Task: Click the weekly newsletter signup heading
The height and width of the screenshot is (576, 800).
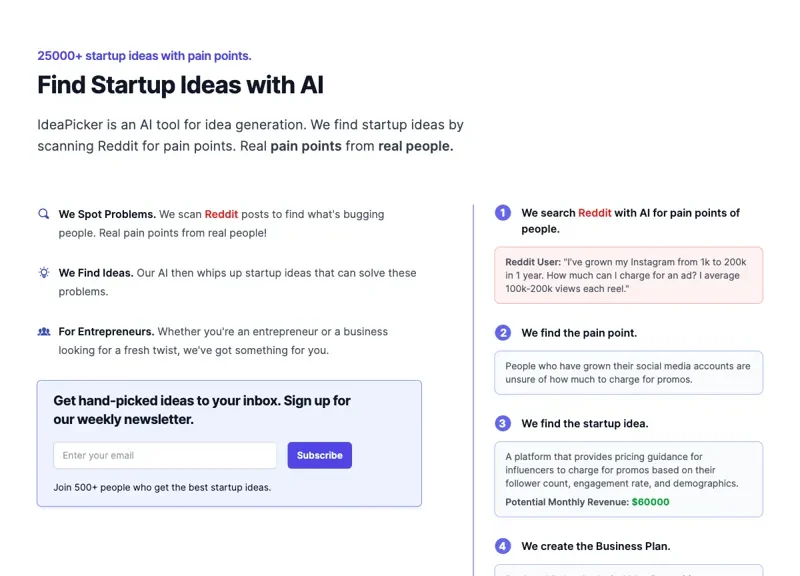Action: pos(202,410)
